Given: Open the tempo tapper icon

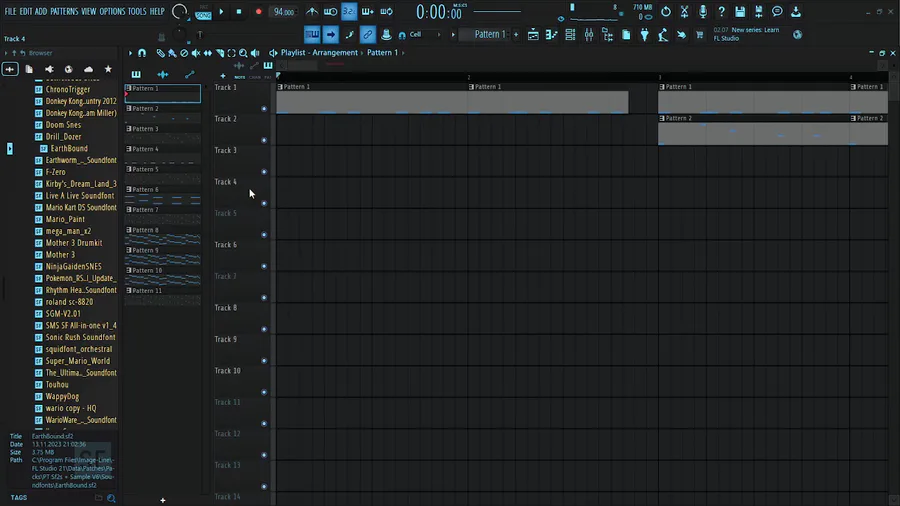Looking at the screenshot, I should coord(663,35).
